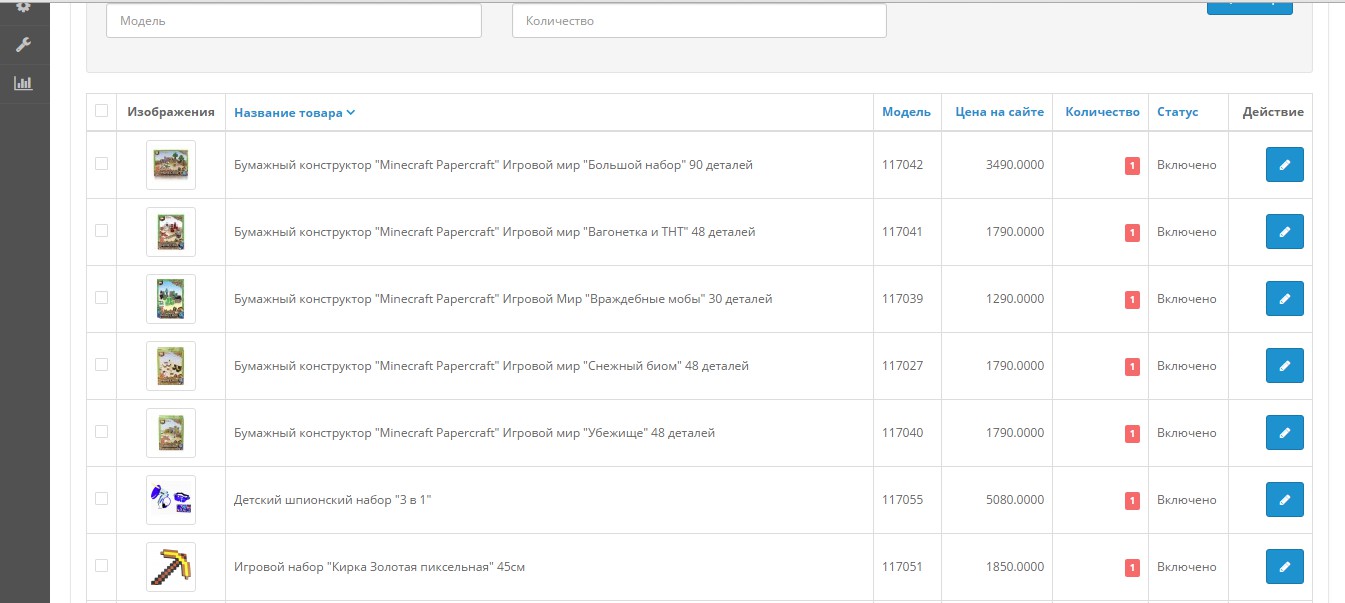Screen dimensions: 1345x603
Task: Click the "Модель" filter input field
Action: 293,21
